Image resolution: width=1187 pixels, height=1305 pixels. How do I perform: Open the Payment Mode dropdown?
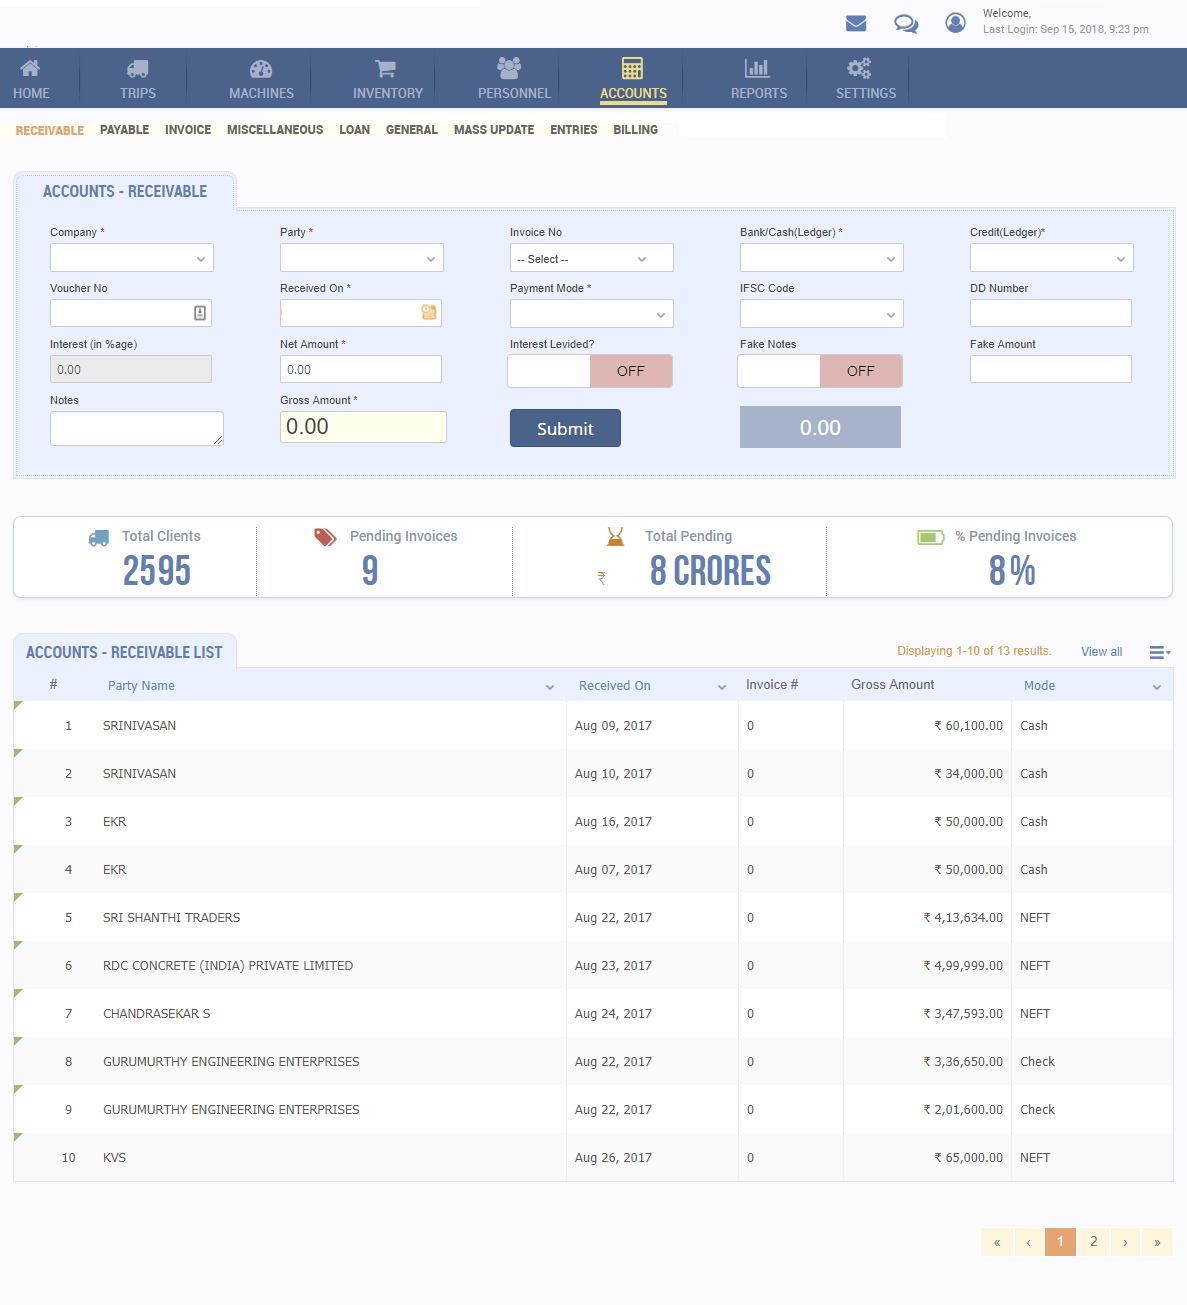coord(591,313)
